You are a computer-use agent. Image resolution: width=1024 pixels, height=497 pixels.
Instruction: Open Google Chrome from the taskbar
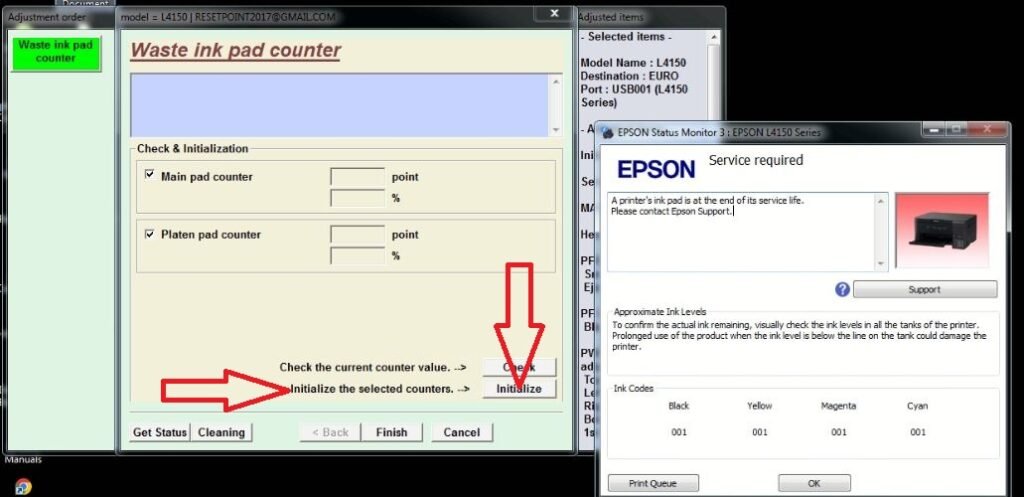click(23, 487)
